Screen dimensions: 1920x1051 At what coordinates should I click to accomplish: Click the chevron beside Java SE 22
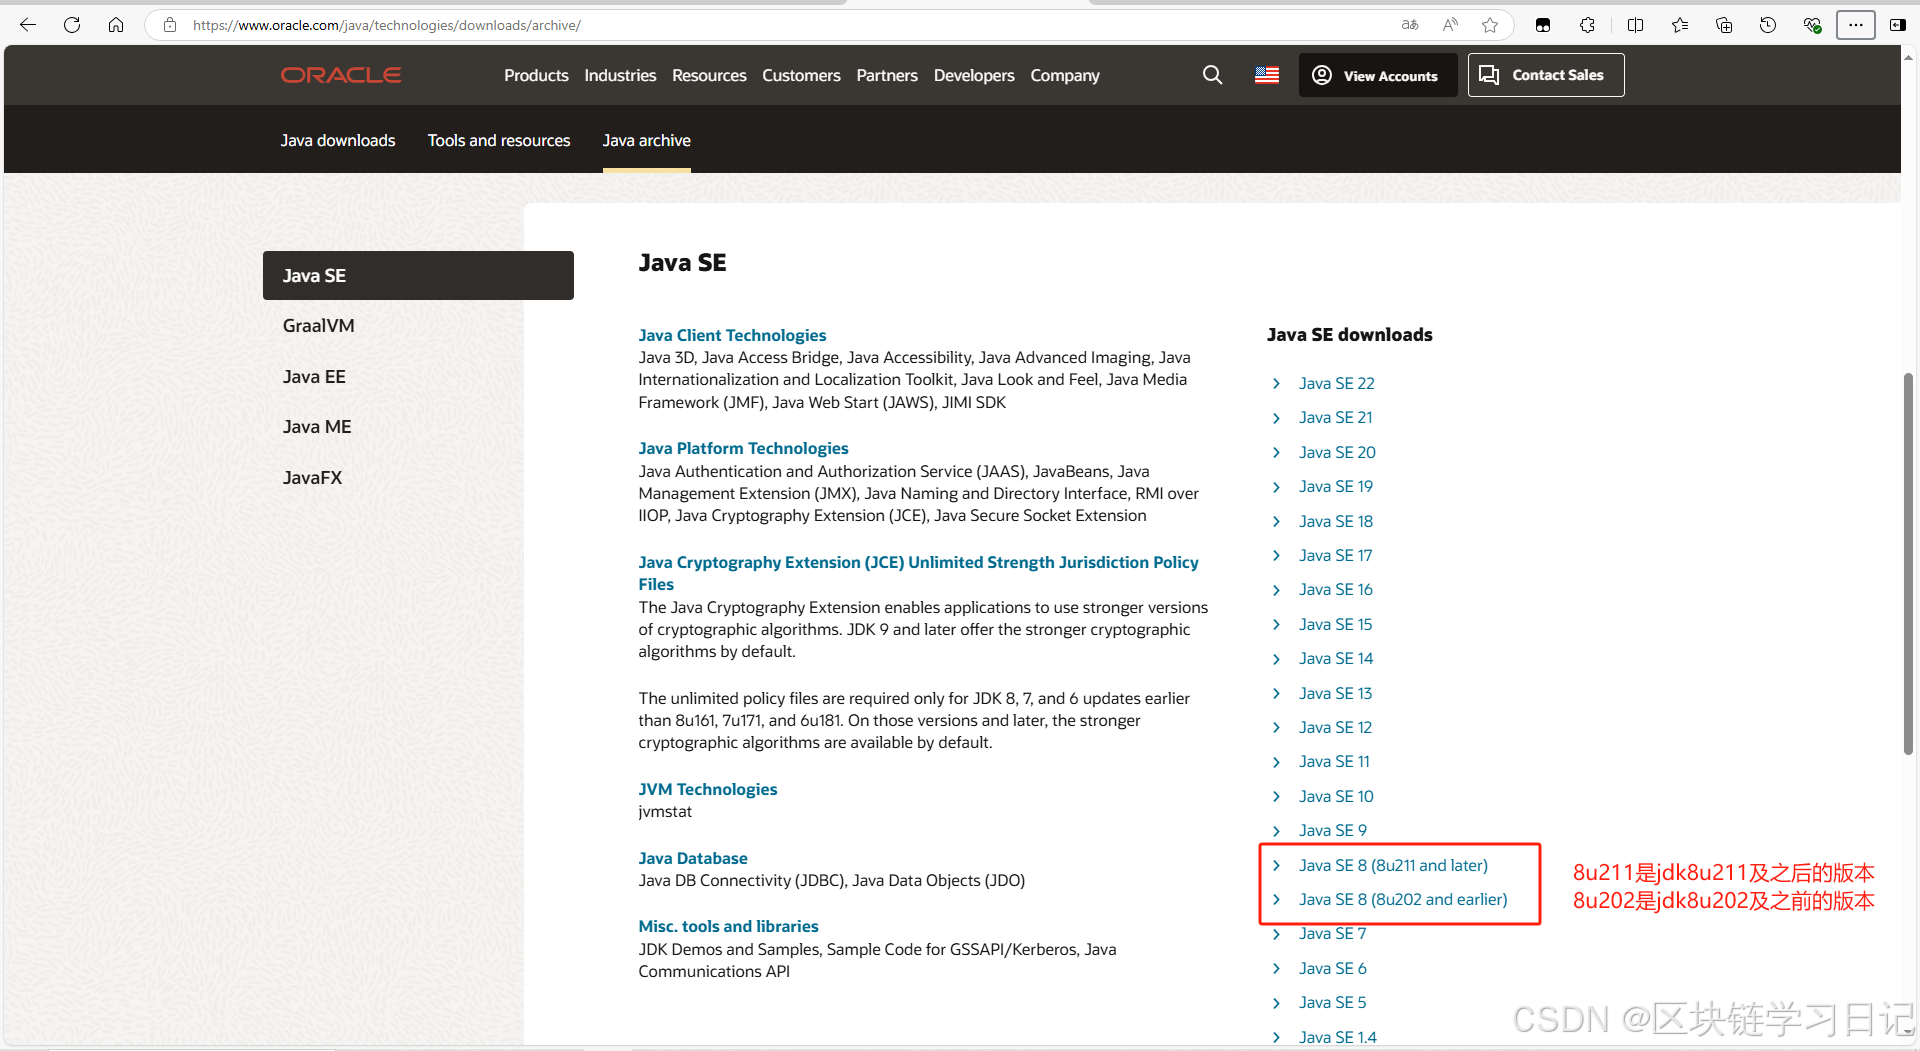click(1276, 384)
